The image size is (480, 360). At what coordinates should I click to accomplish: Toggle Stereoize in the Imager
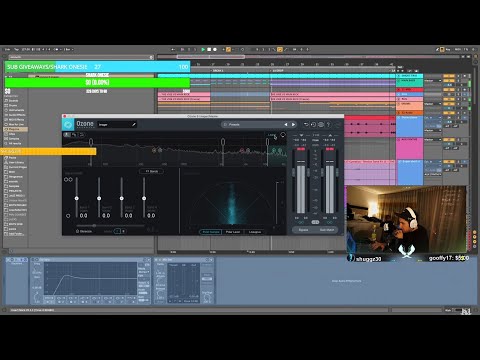(84, 231)
